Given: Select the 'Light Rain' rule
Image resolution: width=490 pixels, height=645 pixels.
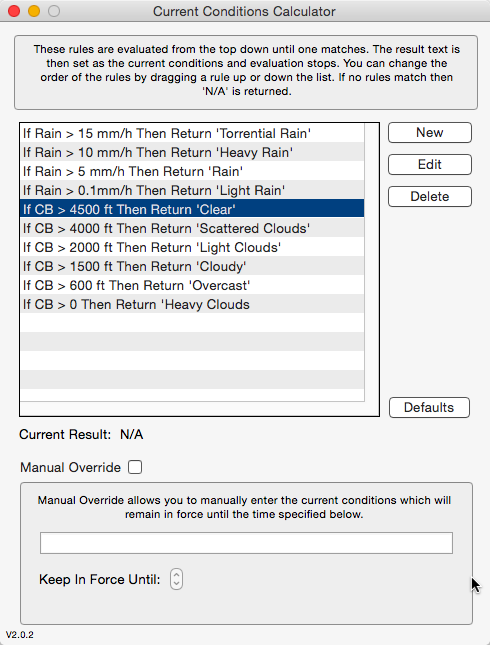Looking at the screenshot, I should click(192, 190).
